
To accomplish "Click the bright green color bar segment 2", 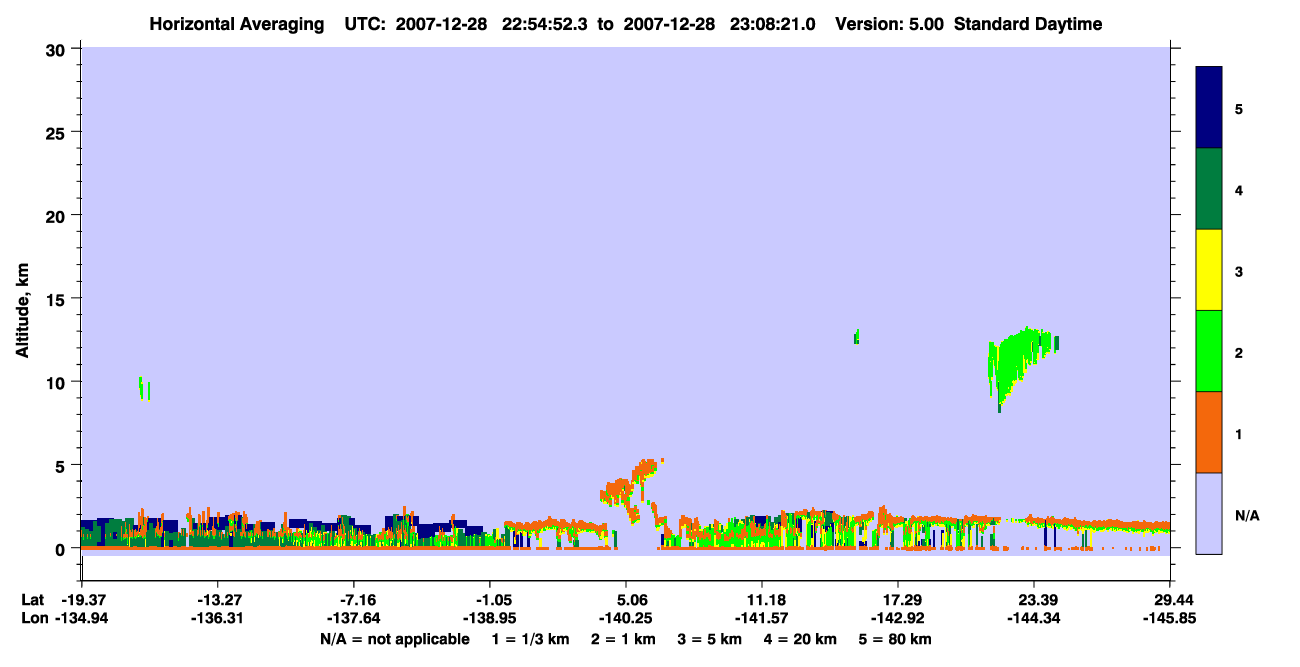I will pos(1209,351).
